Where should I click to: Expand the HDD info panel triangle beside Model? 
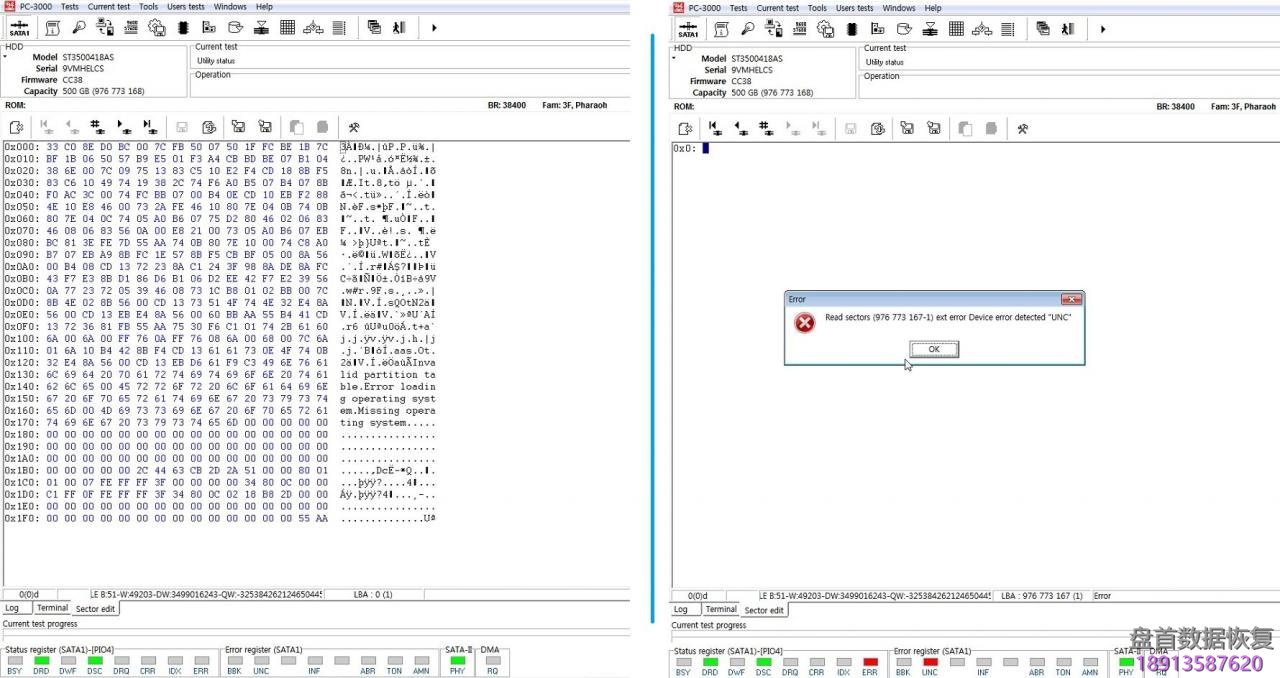pos(7,57)
